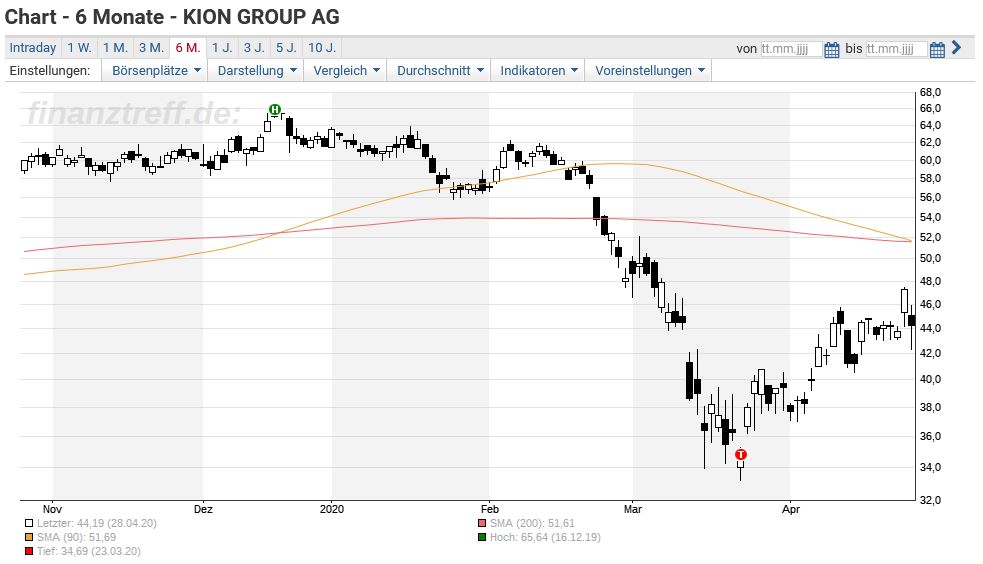
Task: Click 'Hoch: 65,64 (16.12.19)' legend text
Action: click(545, 537)
